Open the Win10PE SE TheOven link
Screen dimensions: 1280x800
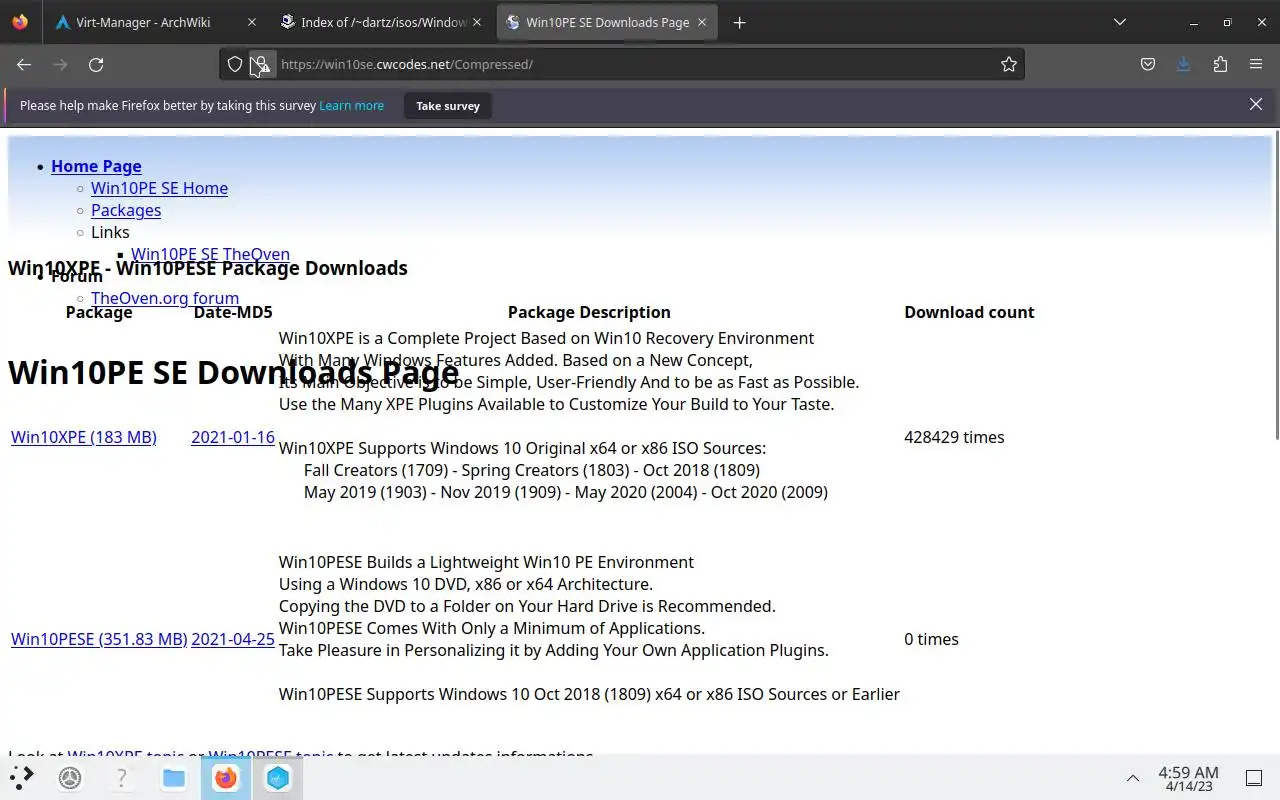[x=210, y=254]
